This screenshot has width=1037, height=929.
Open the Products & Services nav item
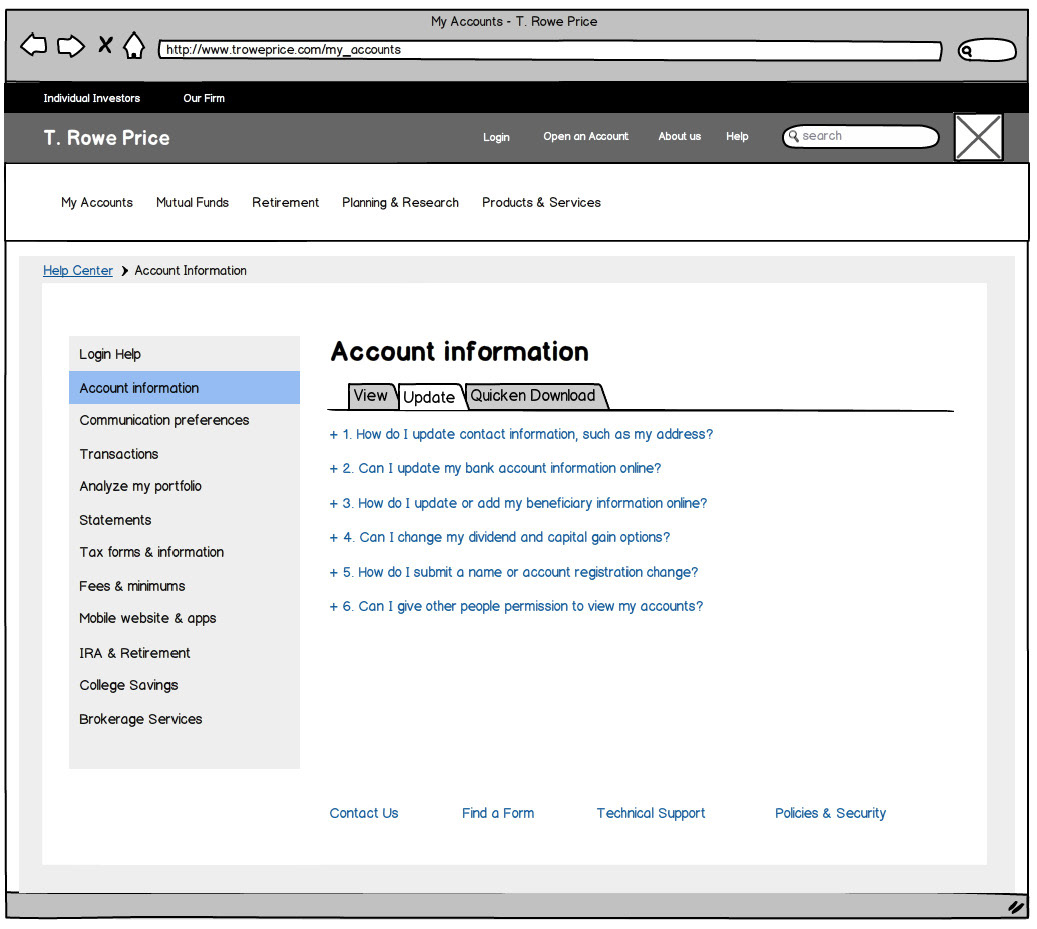click(541, 202)
